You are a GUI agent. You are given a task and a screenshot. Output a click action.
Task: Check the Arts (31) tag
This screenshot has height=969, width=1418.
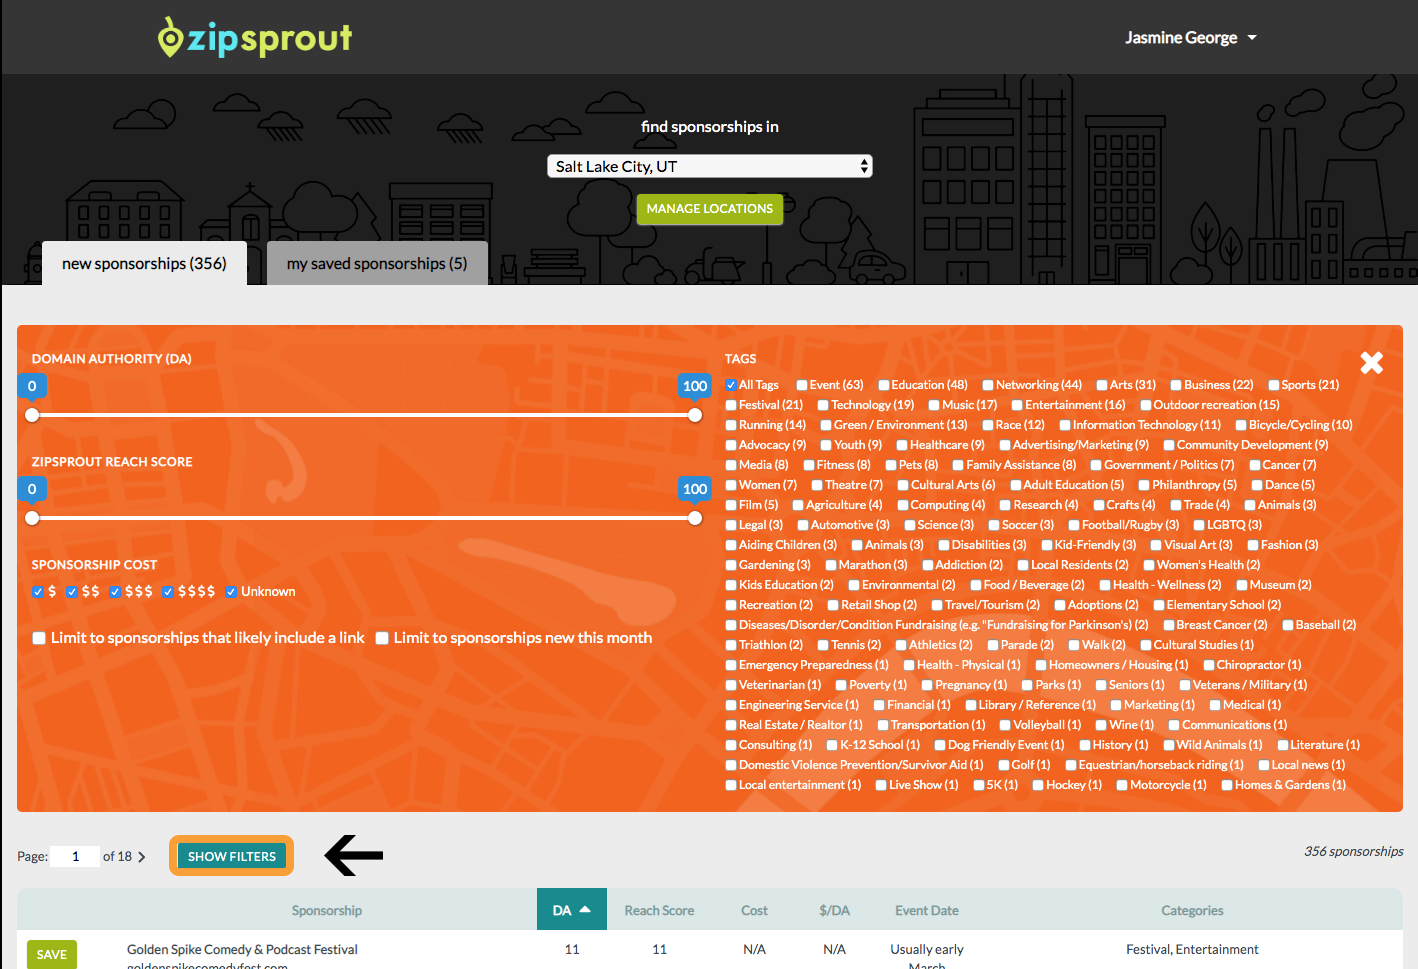pos(1102,385)
